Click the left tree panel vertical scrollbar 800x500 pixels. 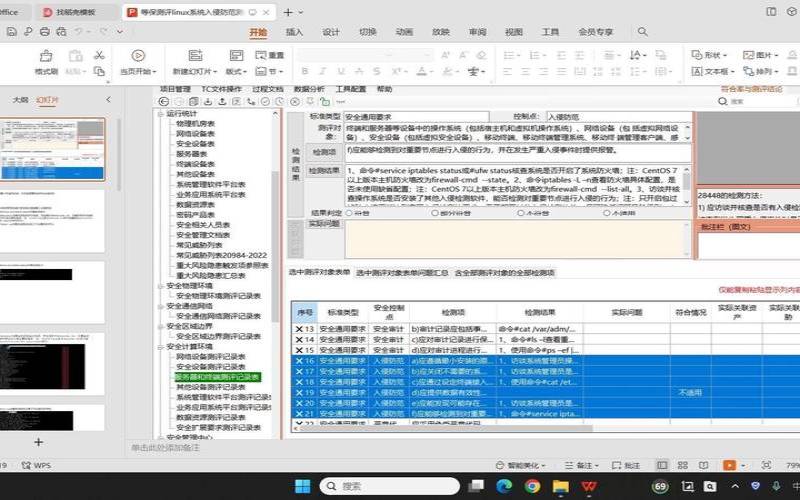276,245
